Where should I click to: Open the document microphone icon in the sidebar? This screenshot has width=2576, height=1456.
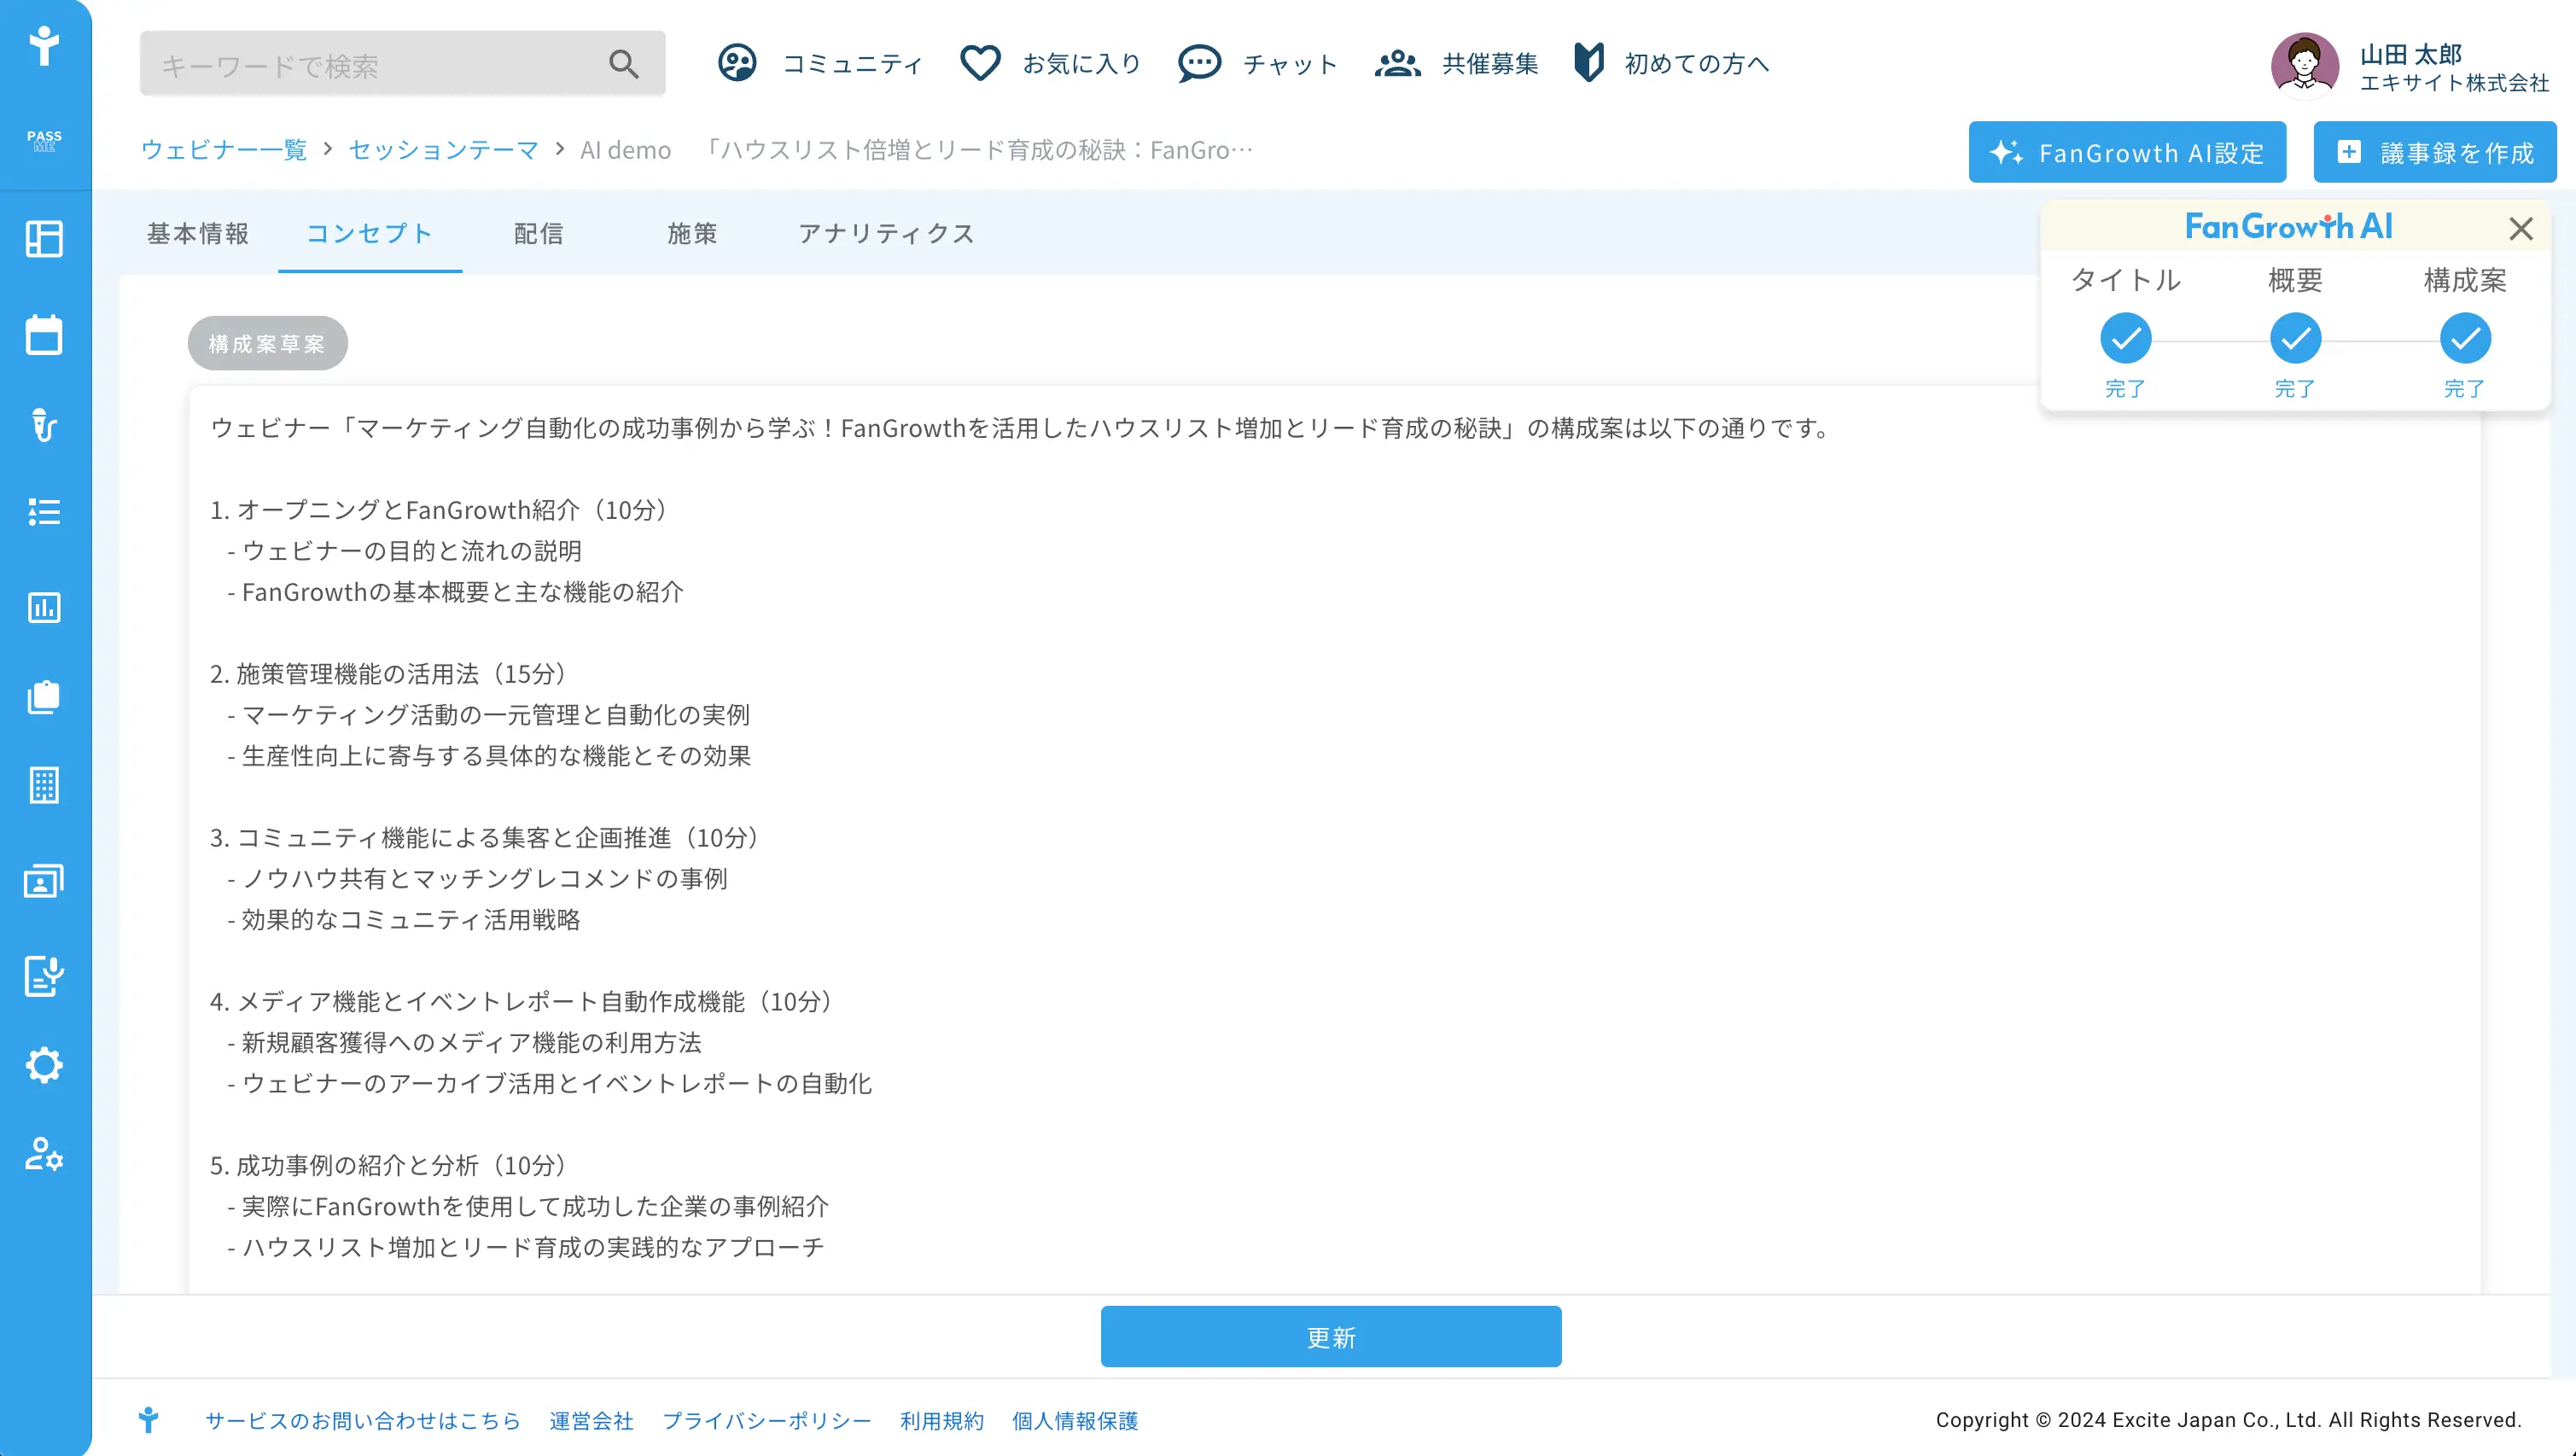[44, 976]
